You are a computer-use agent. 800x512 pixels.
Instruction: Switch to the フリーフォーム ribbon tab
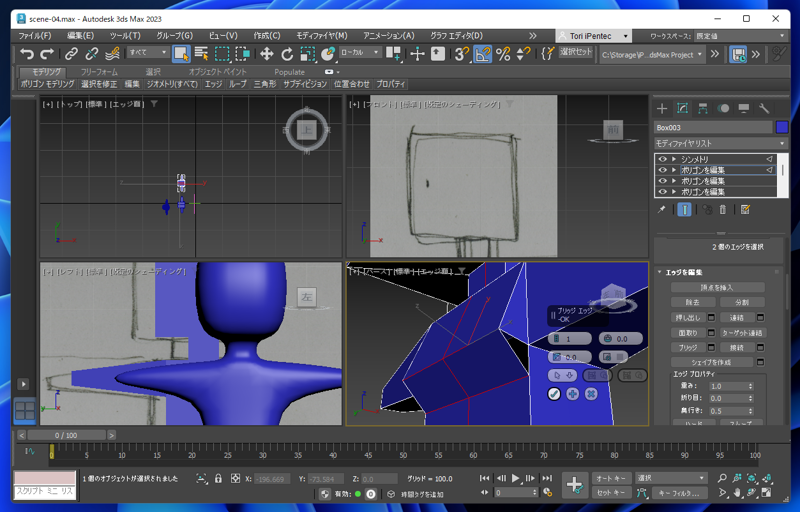click(99, 72)
